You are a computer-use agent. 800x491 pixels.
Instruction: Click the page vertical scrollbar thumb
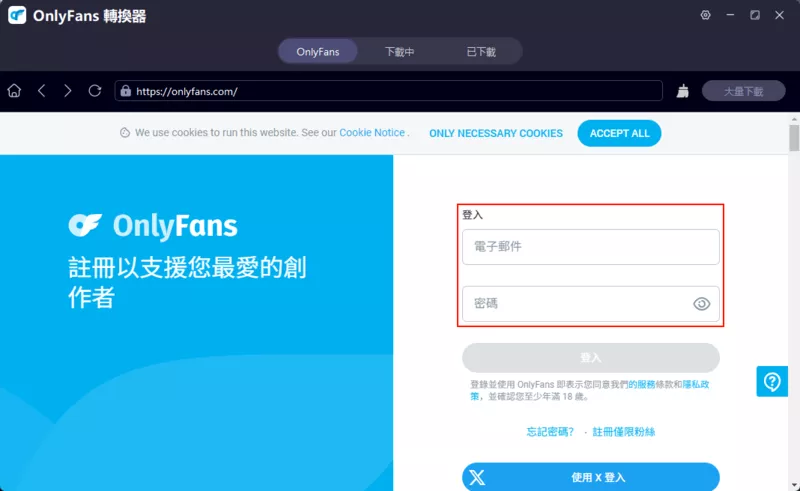coord(794,138)
